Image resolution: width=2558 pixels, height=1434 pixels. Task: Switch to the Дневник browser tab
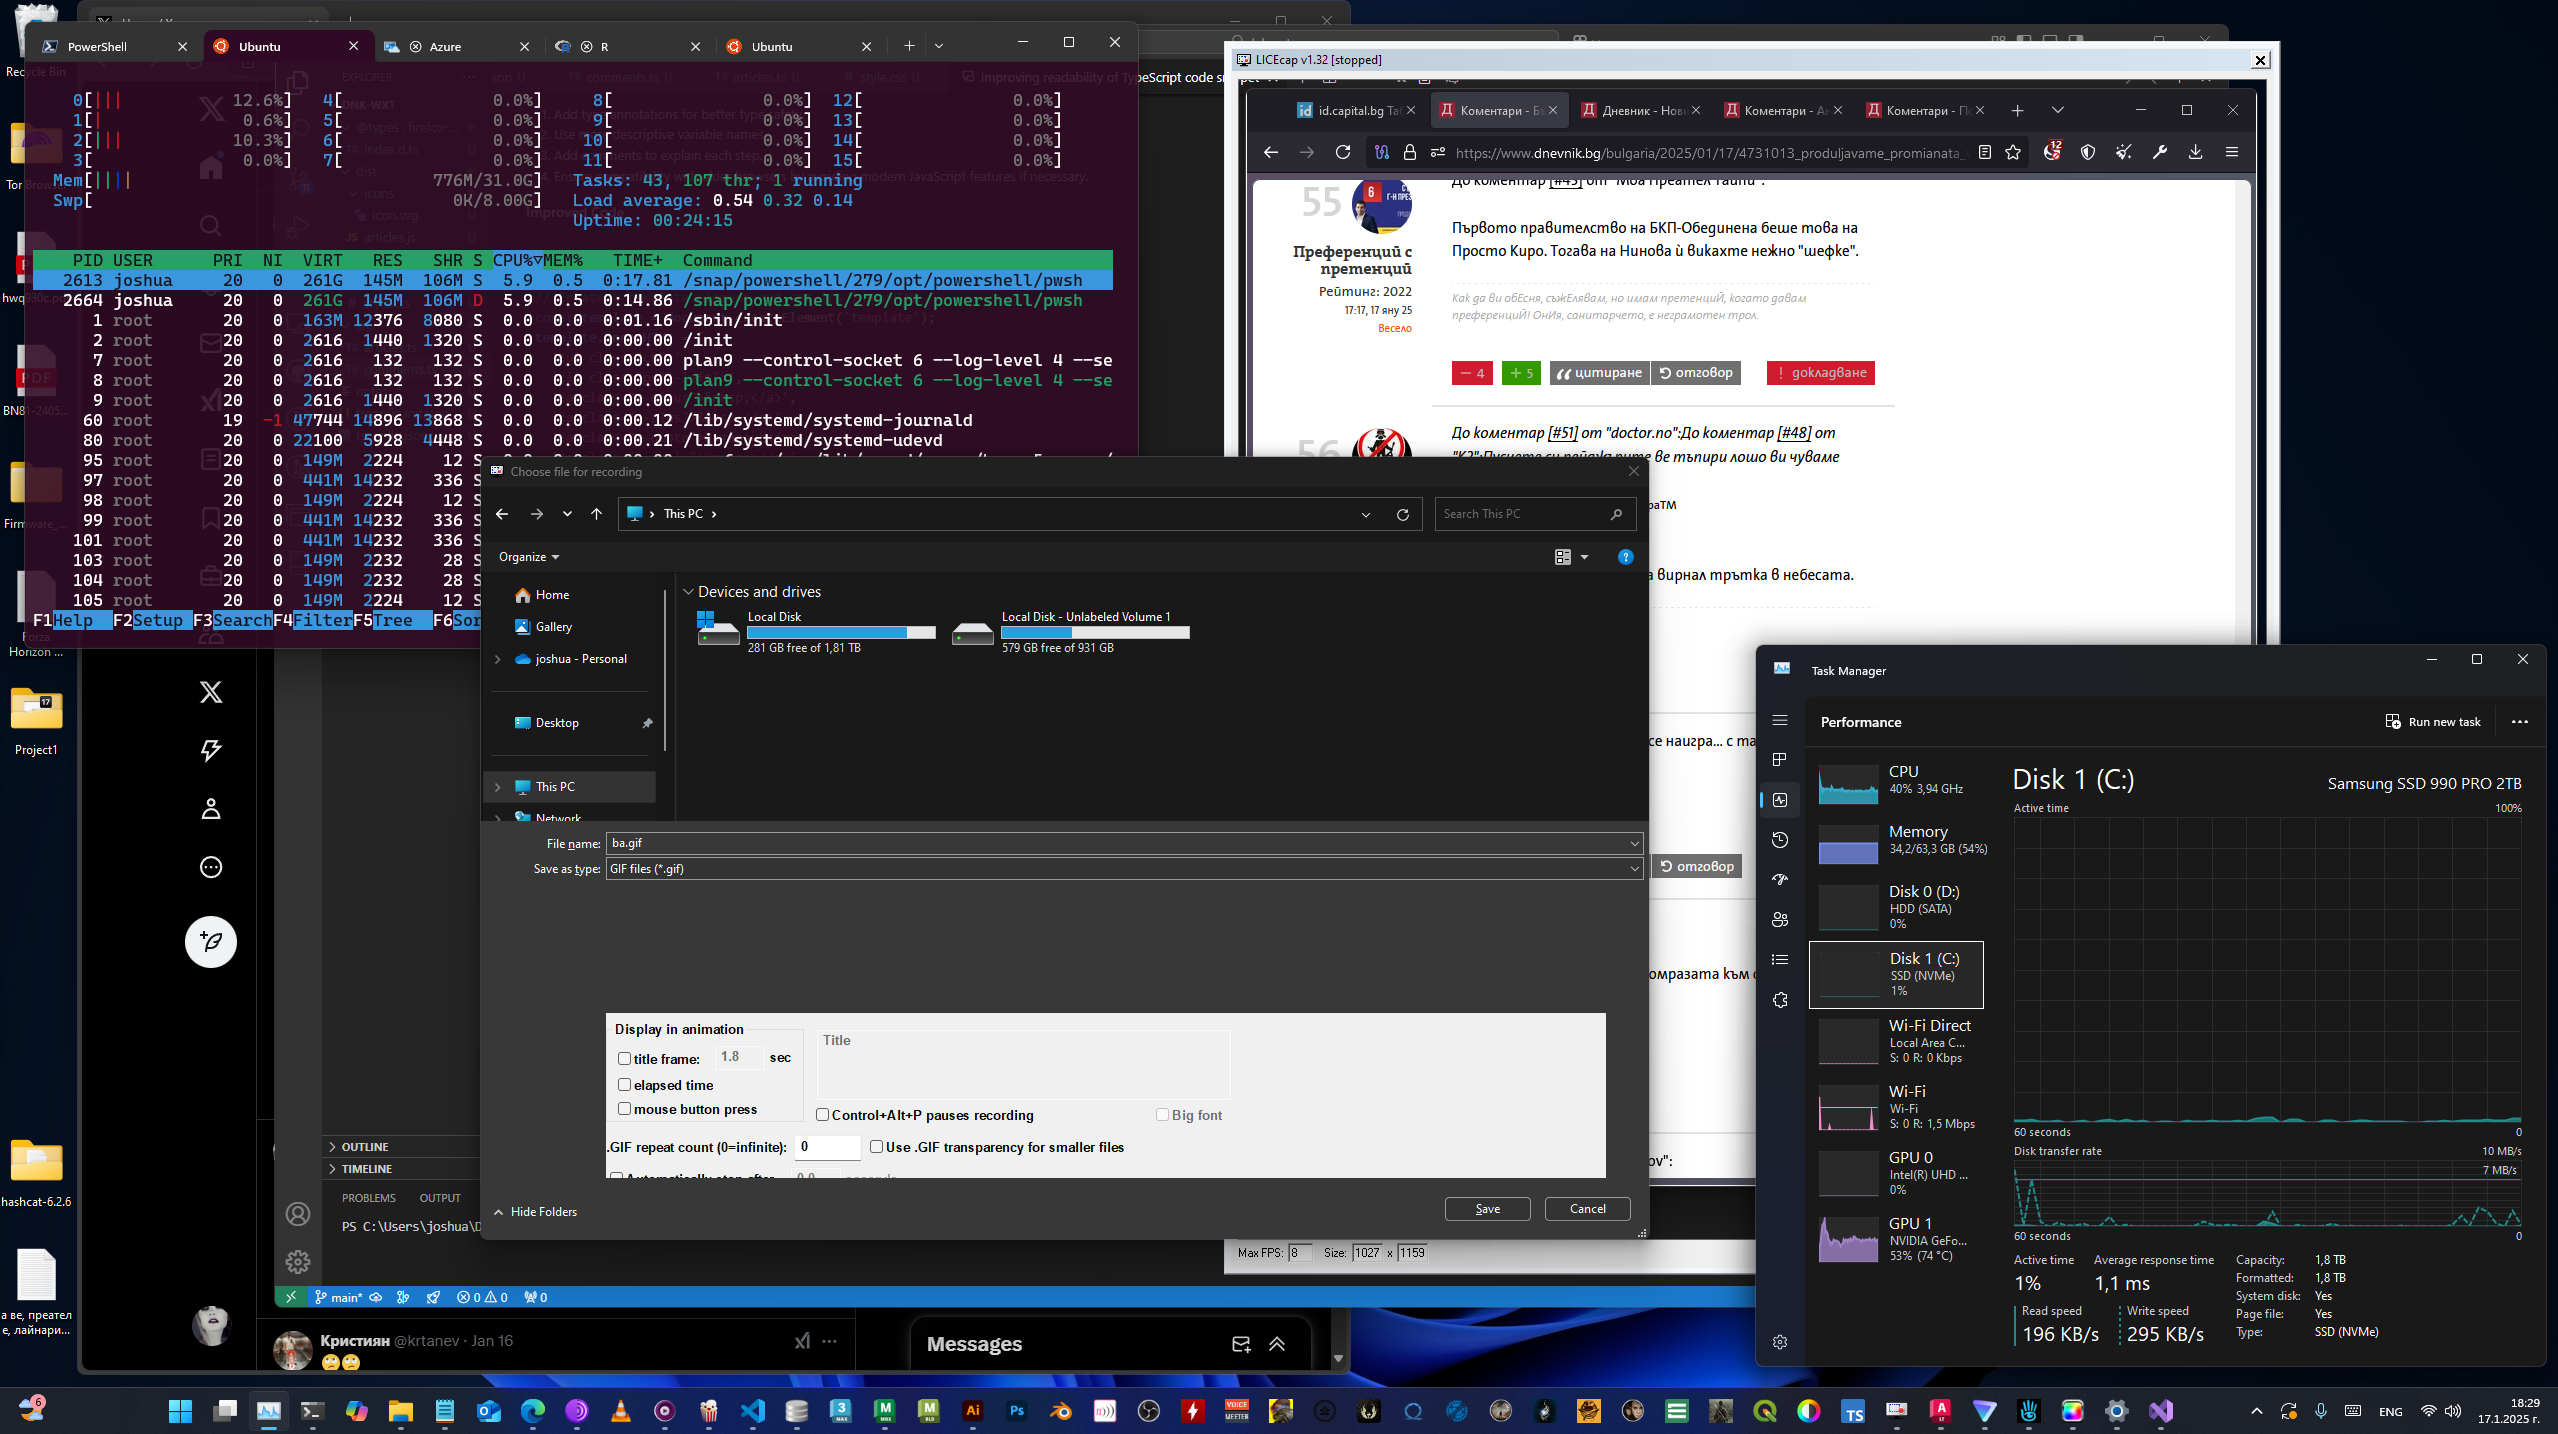1638,110
